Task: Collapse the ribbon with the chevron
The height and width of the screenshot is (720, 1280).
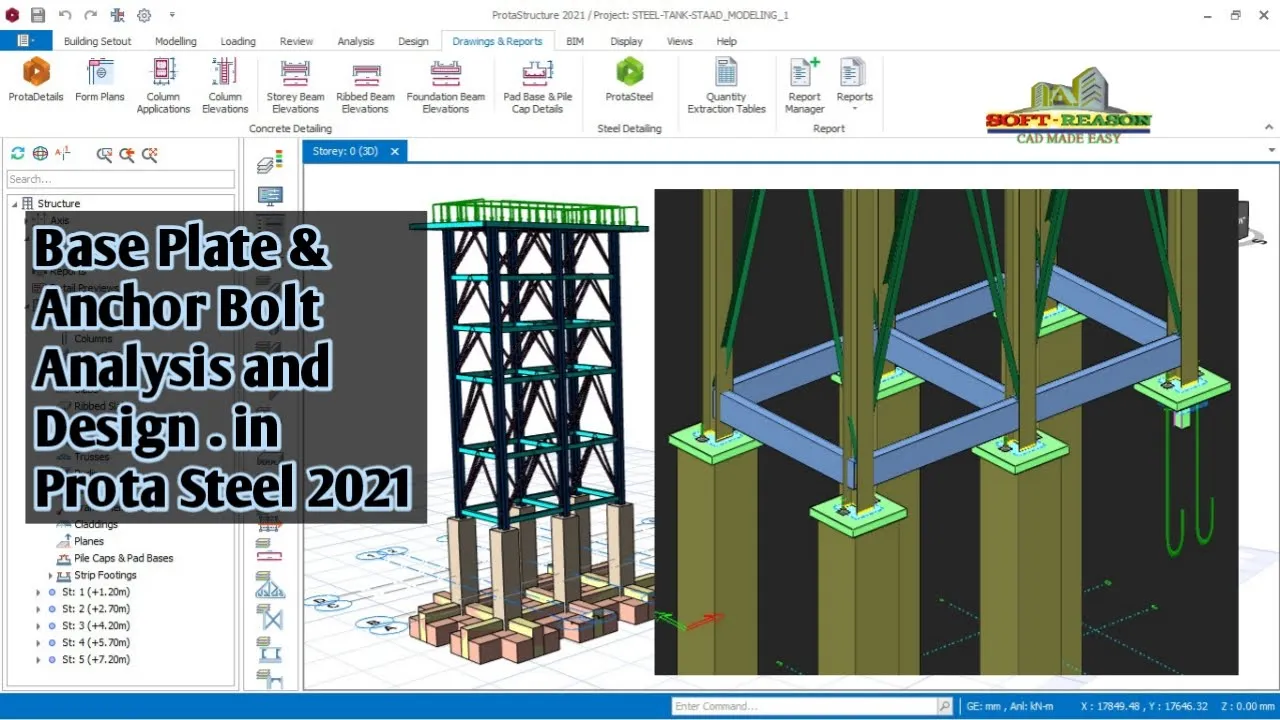Action: (1269, 127)
